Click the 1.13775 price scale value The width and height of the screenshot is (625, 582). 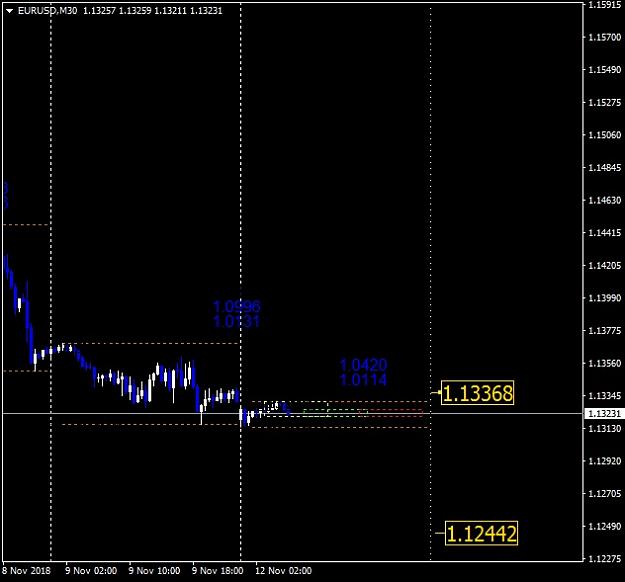(605, 330)
